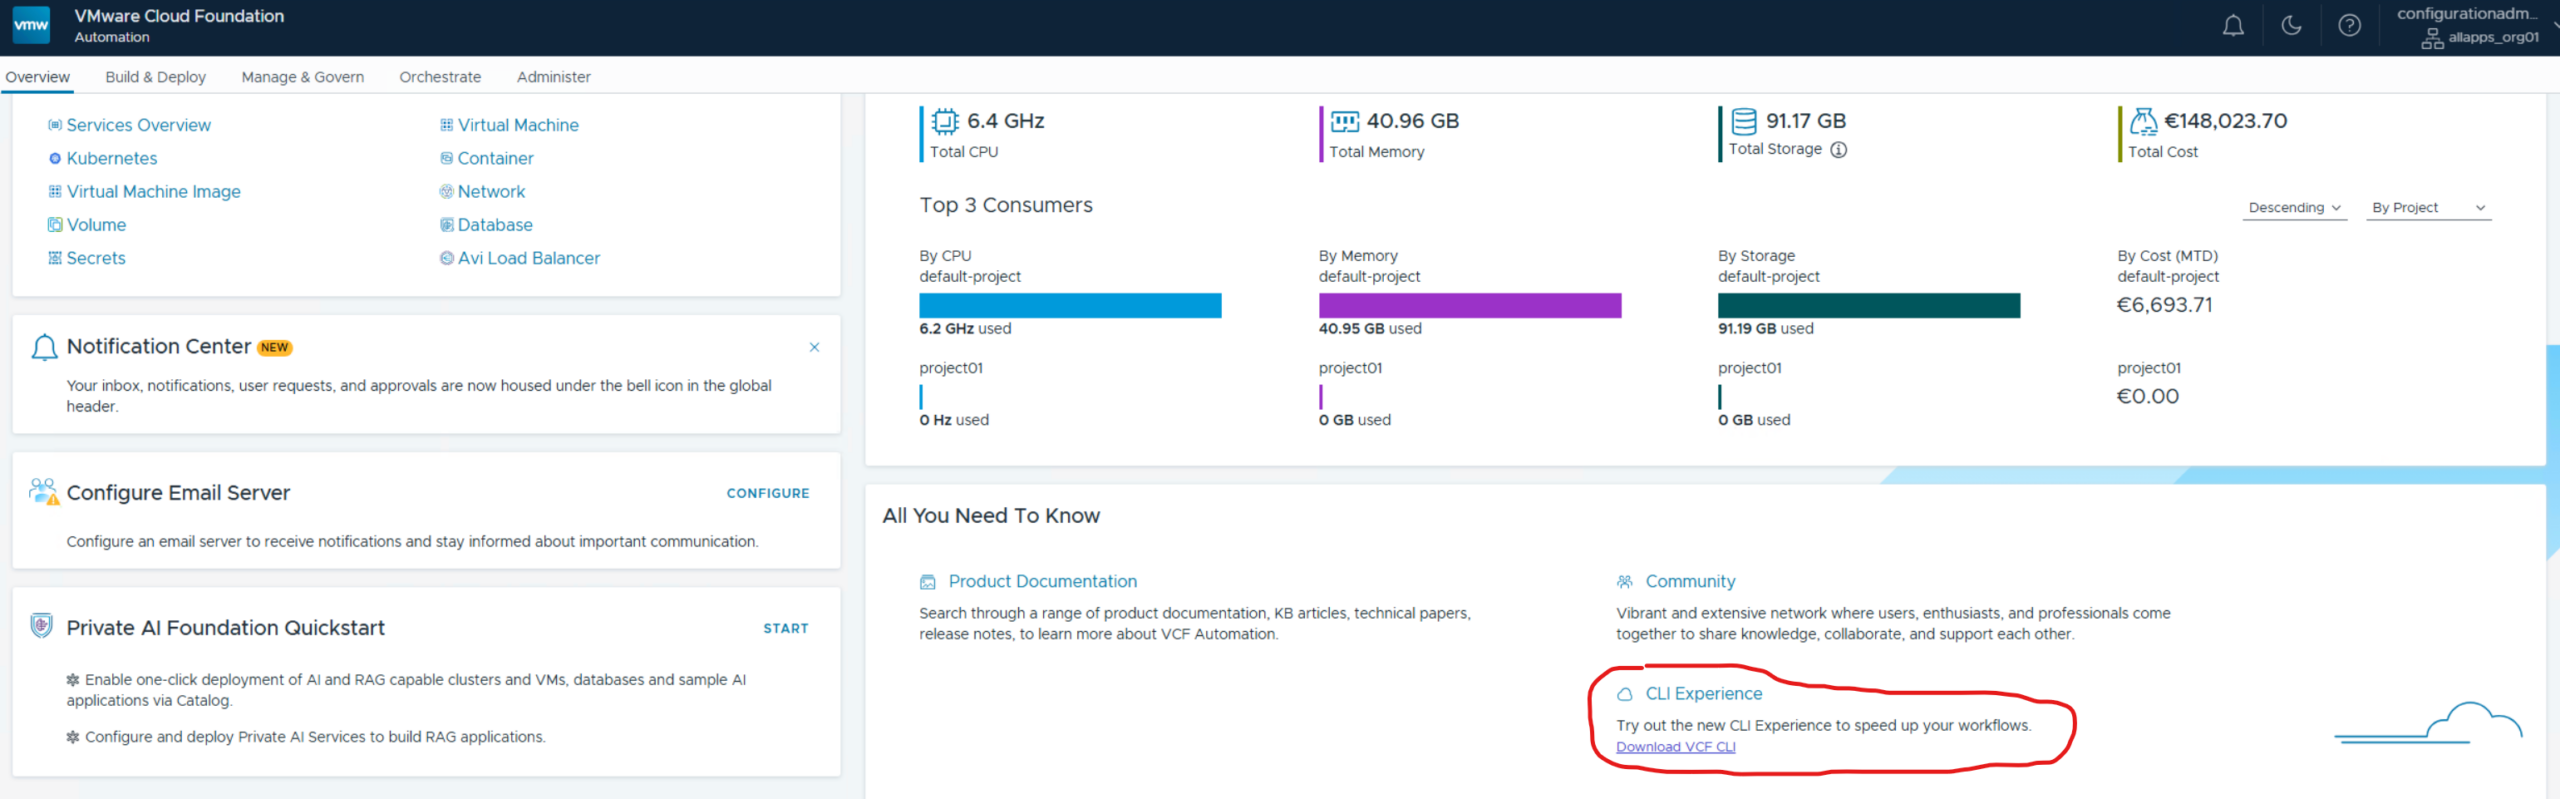Viewport: 2560px width, 799px height.
Task: Click the "Top 3 Consumers" heading
Action: pos(1006,205)
